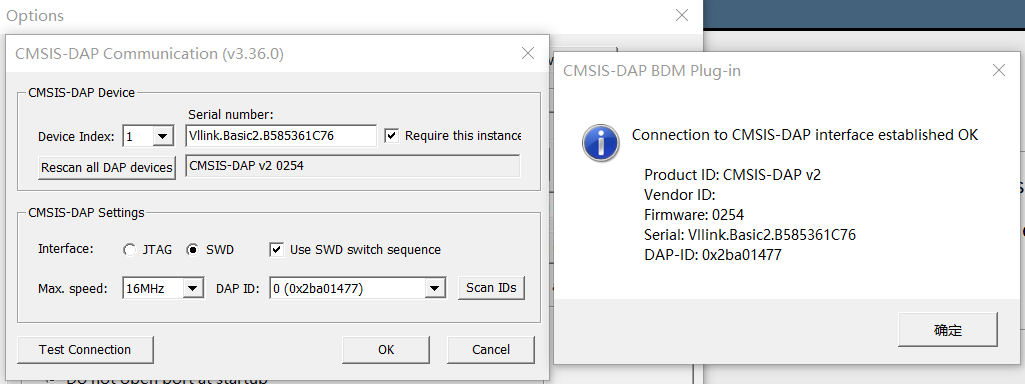Click the CMSIS-DAP v2 0254 read-only field
Image resolution: width=1025 pixels, height=384 pixels.
[x=353, y=166]
